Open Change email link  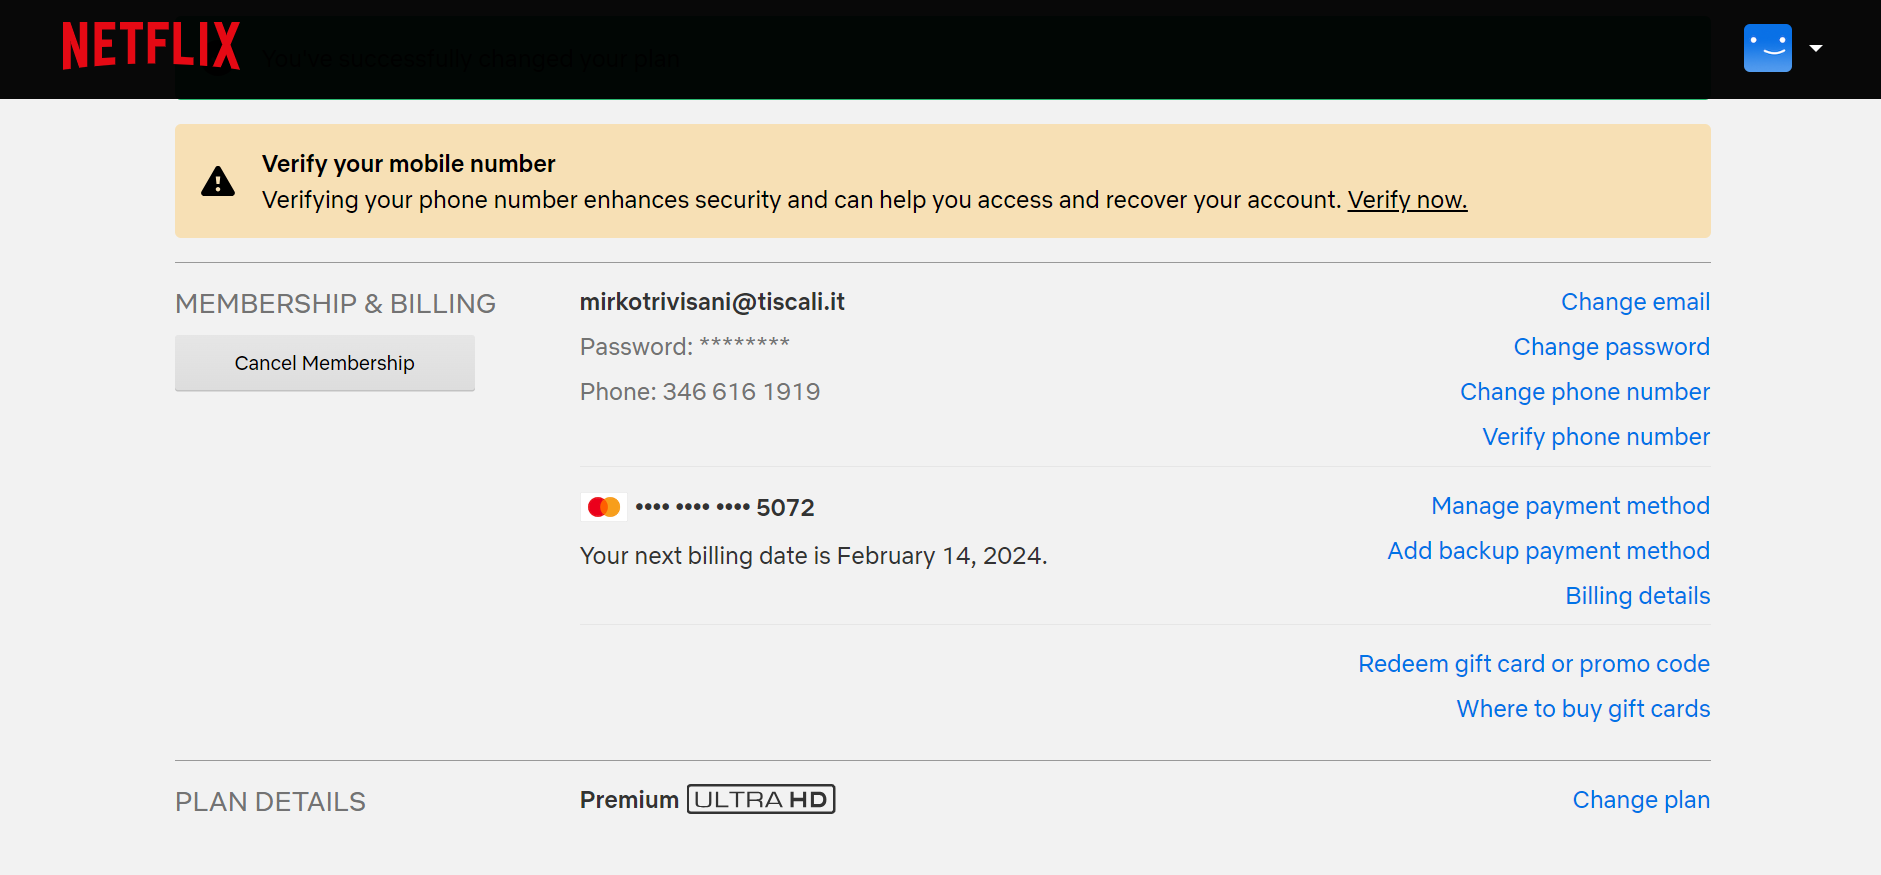point(1635,302)
